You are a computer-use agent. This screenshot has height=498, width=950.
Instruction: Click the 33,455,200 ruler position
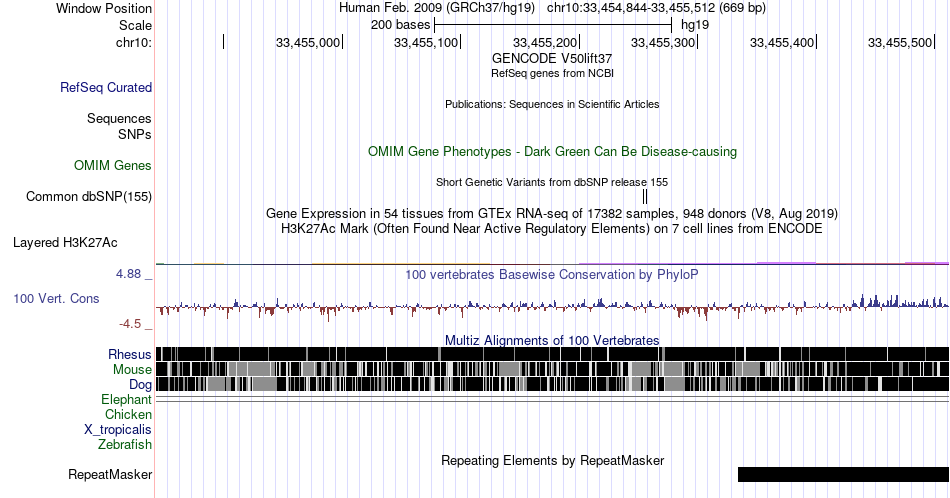(x=545, y=42)
